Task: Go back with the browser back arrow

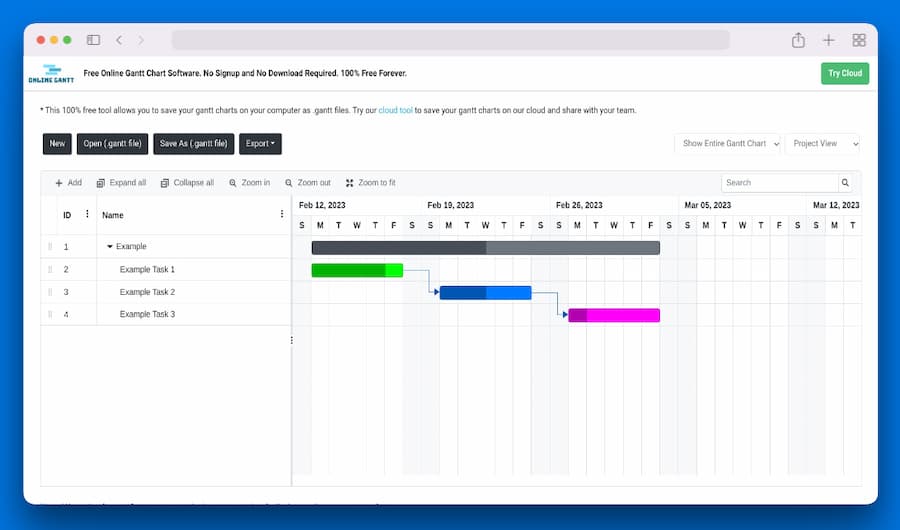Action: coord(119,40)
